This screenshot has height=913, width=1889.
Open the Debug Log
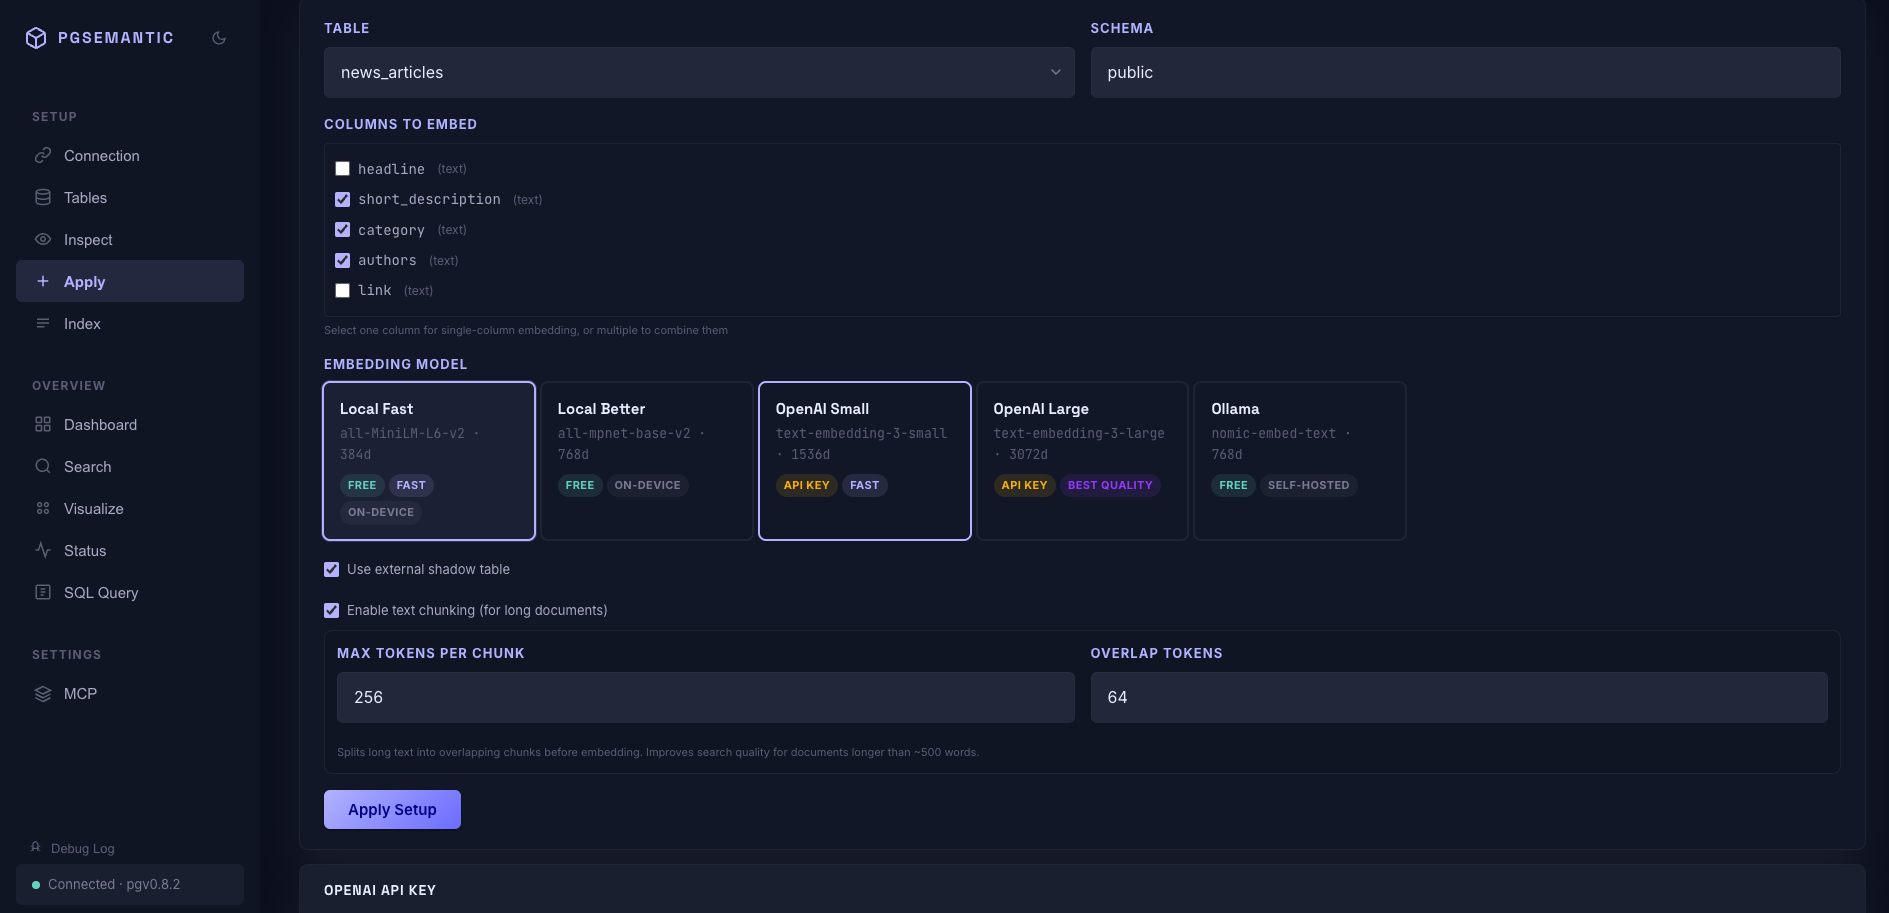coord(81,848)
